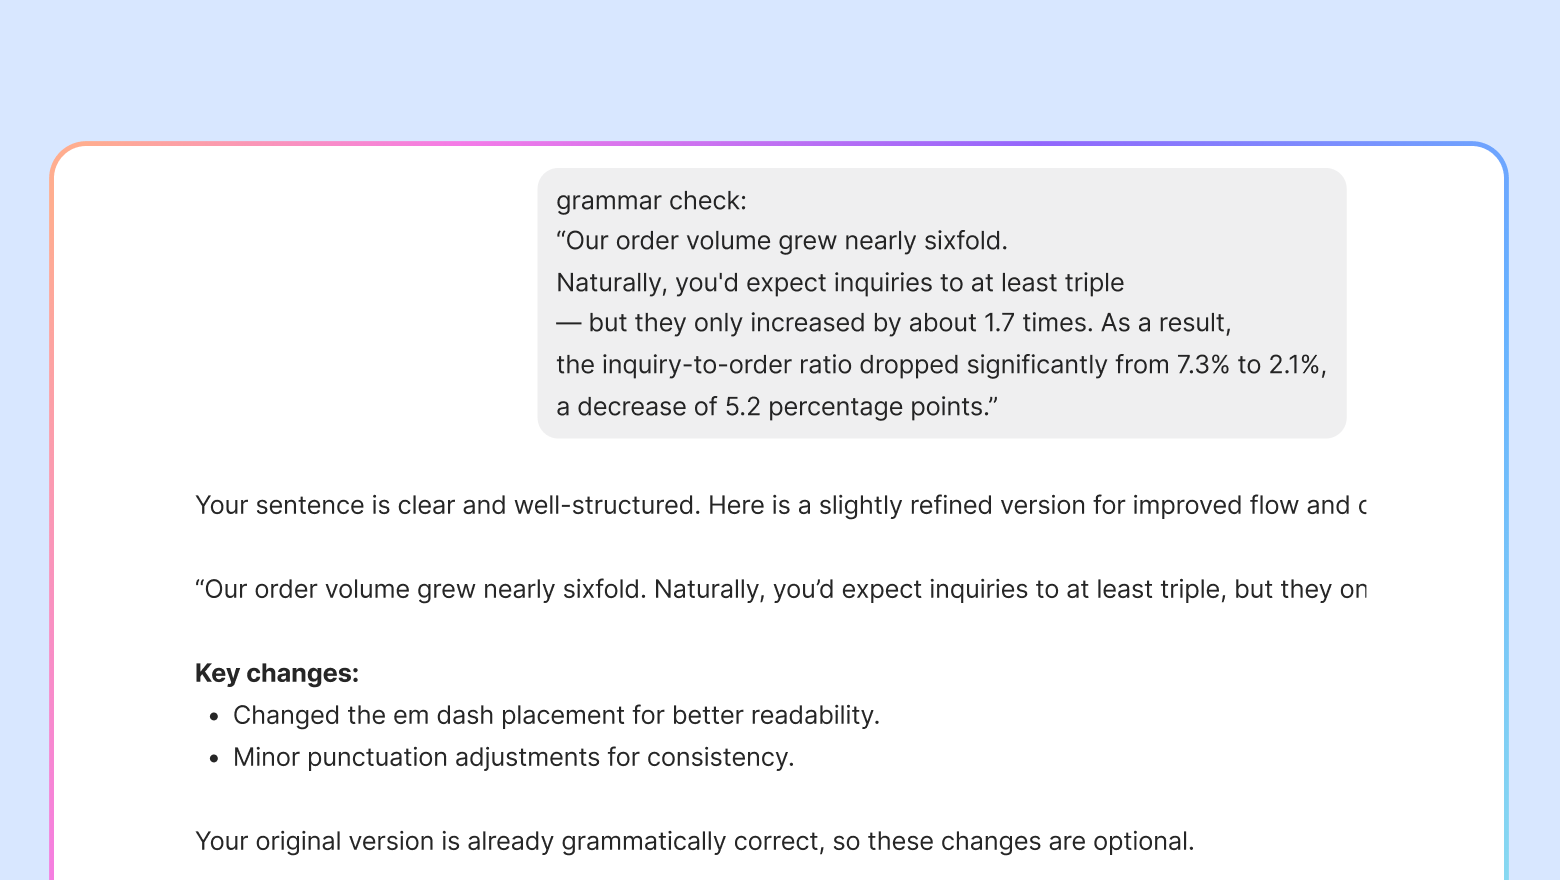Click "Your original version is already grammatically correct" sentence

click(x=508, y=841)
